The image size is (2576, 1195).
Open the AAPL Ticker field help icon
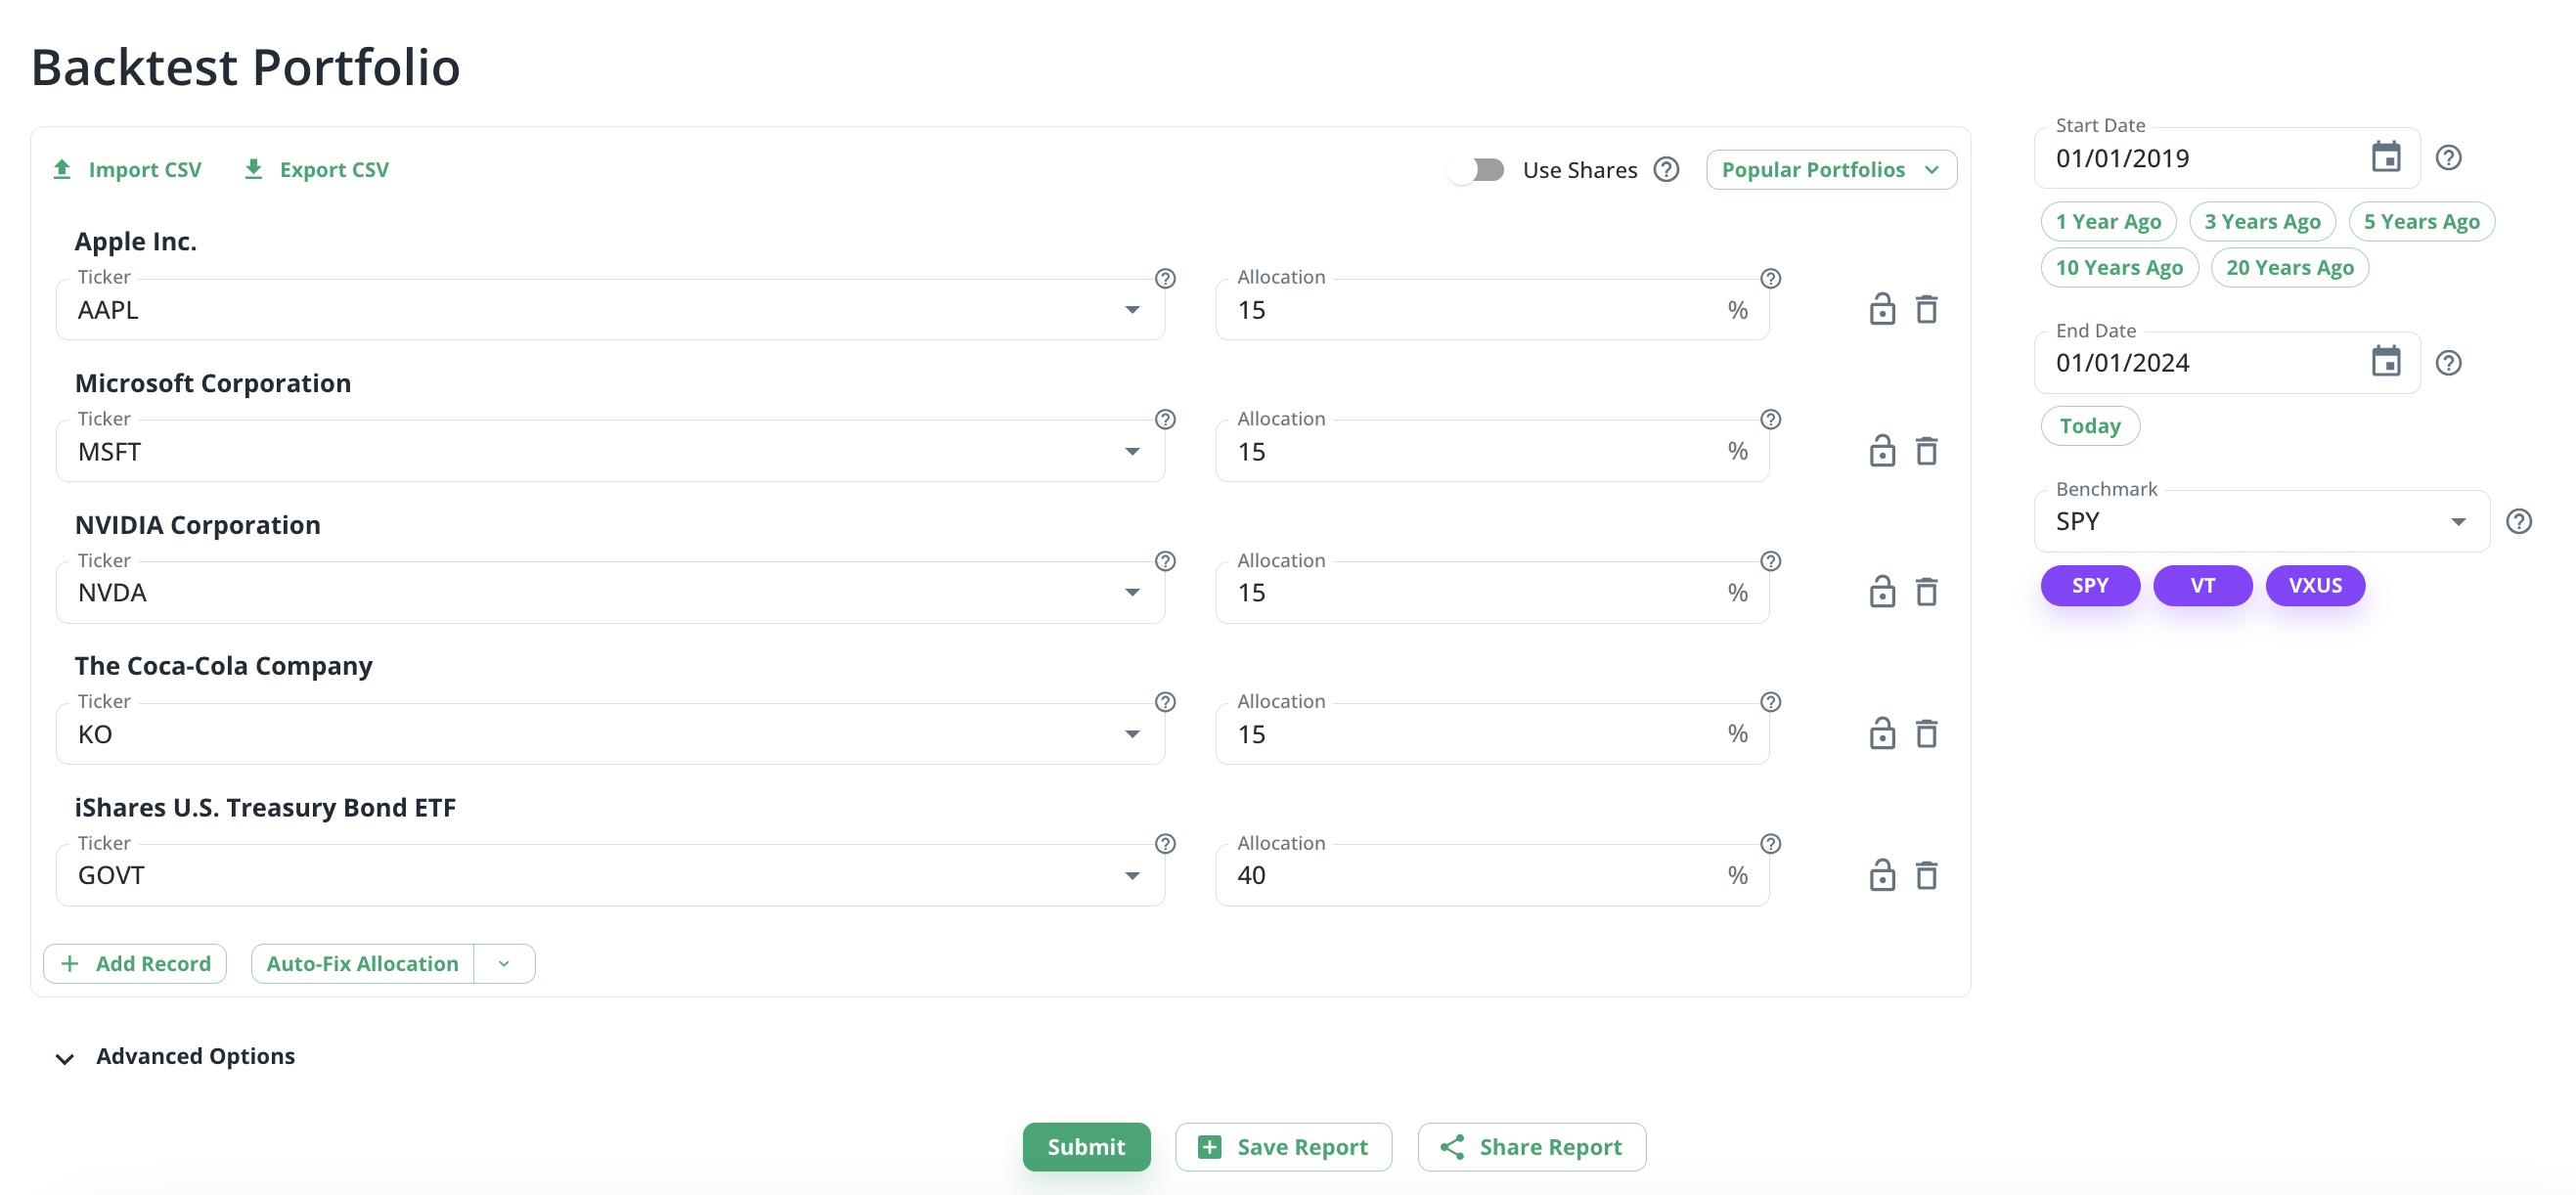pos(1165,278)
